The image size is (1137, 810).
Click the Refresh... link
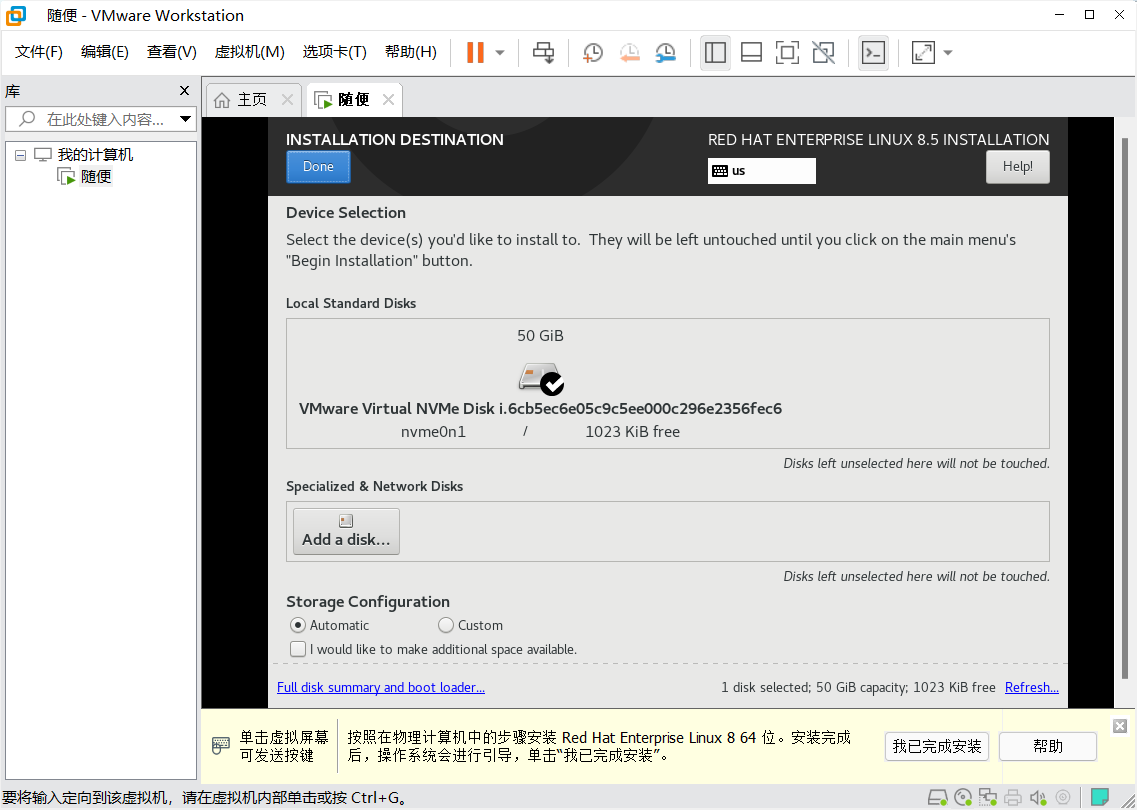click(1032, 687)
